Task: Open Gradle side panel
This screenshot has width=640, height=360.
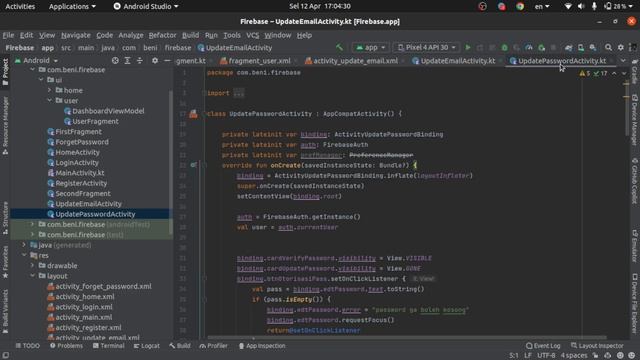Action: (x=635, y=71)
